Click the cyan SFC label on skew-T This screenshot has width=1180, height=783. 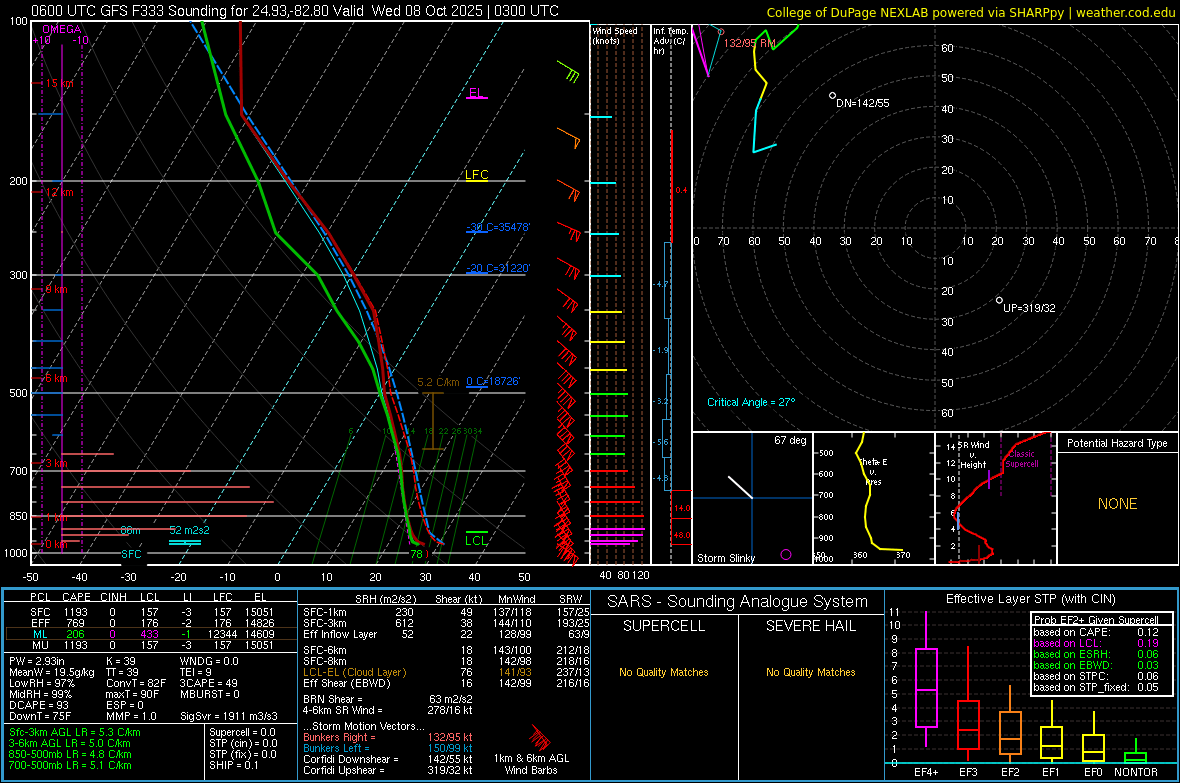131,553
